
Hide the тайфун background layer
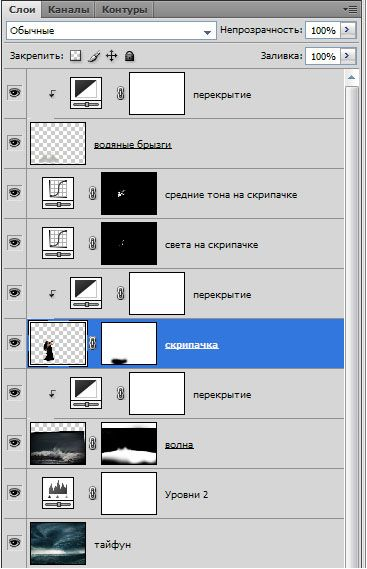point(15,543)
